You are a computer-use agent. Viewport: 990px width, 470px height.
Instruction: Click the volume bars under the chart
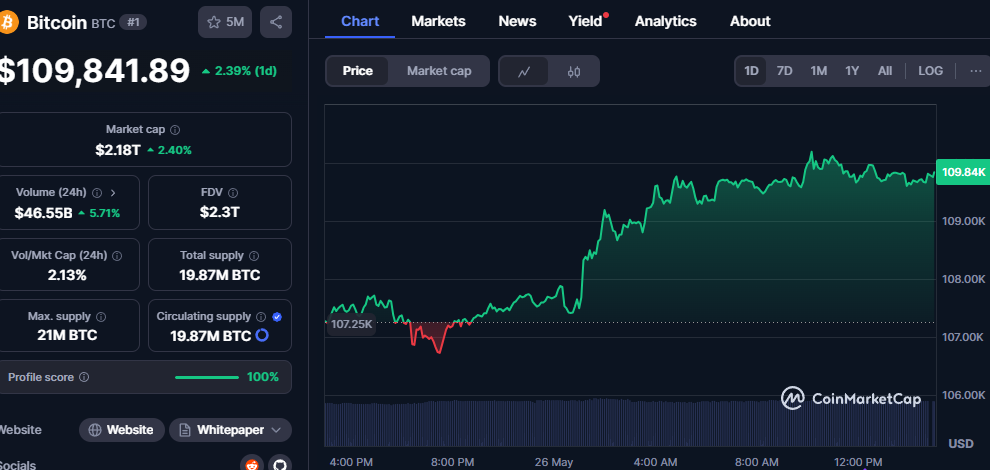click(629, 423)
